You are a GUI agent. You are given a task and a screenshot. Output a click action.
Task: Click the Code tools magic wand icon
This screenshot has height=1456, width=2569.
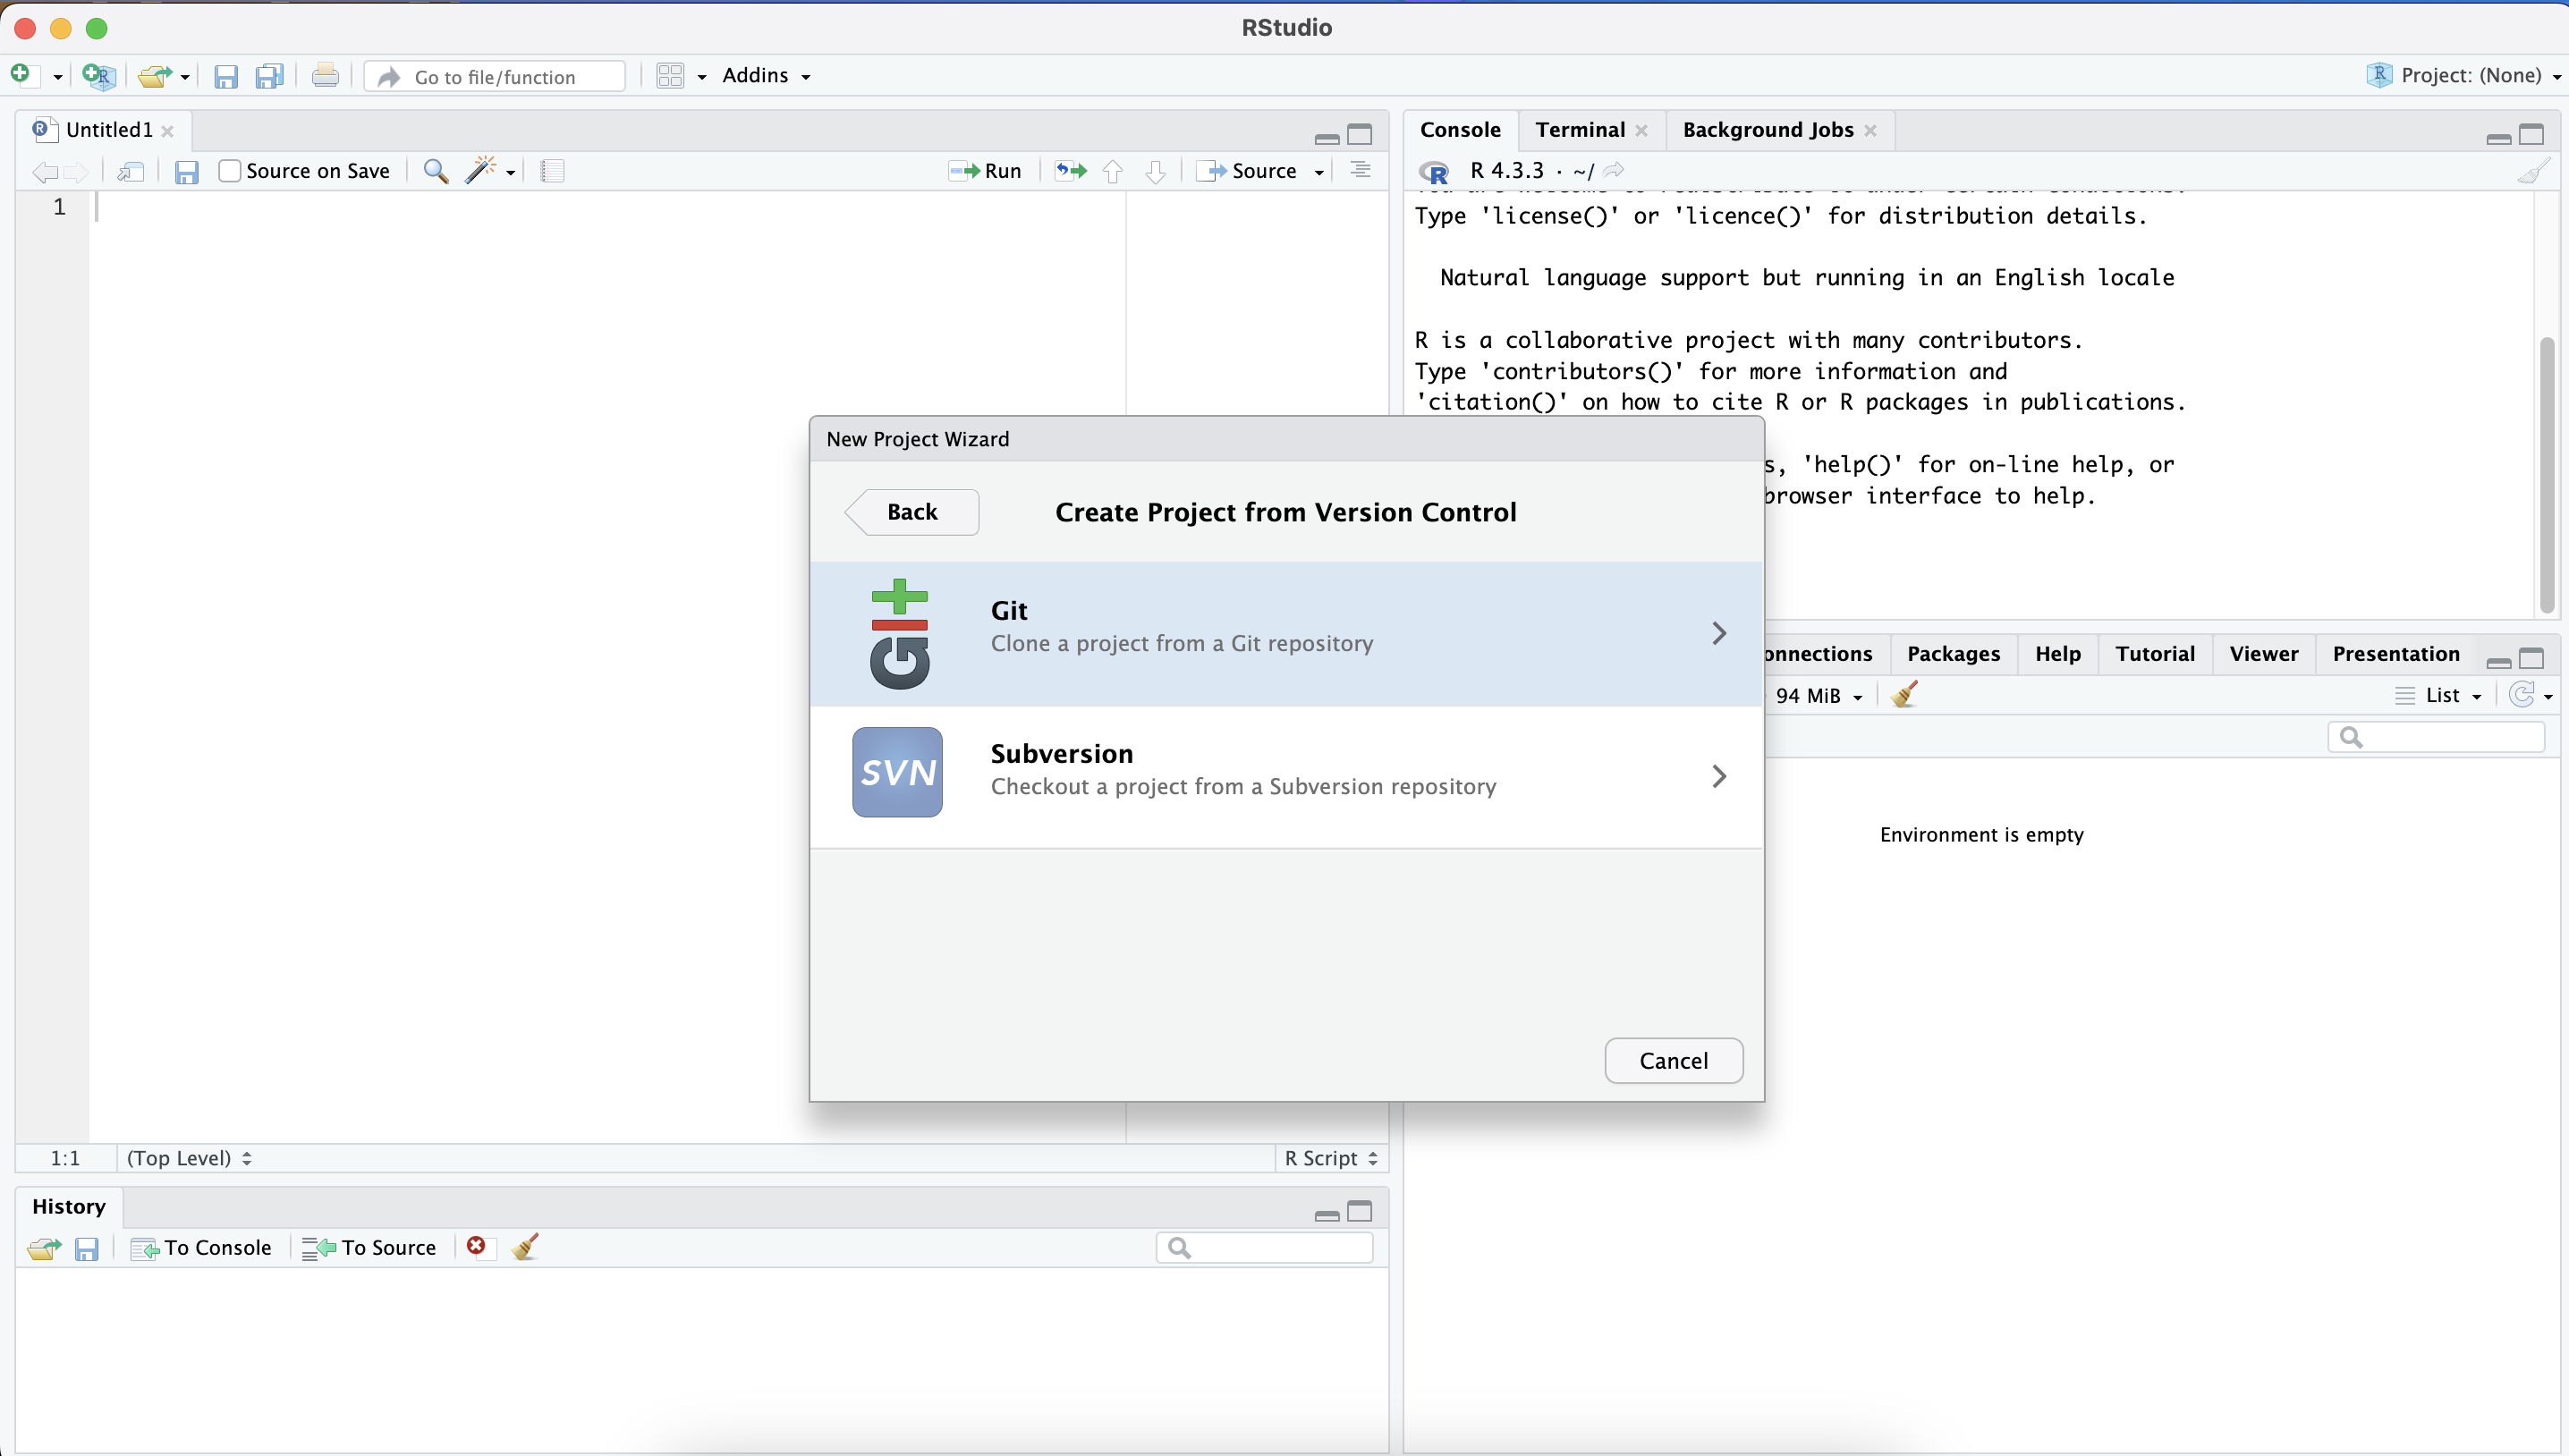click(x=481, y=171)
